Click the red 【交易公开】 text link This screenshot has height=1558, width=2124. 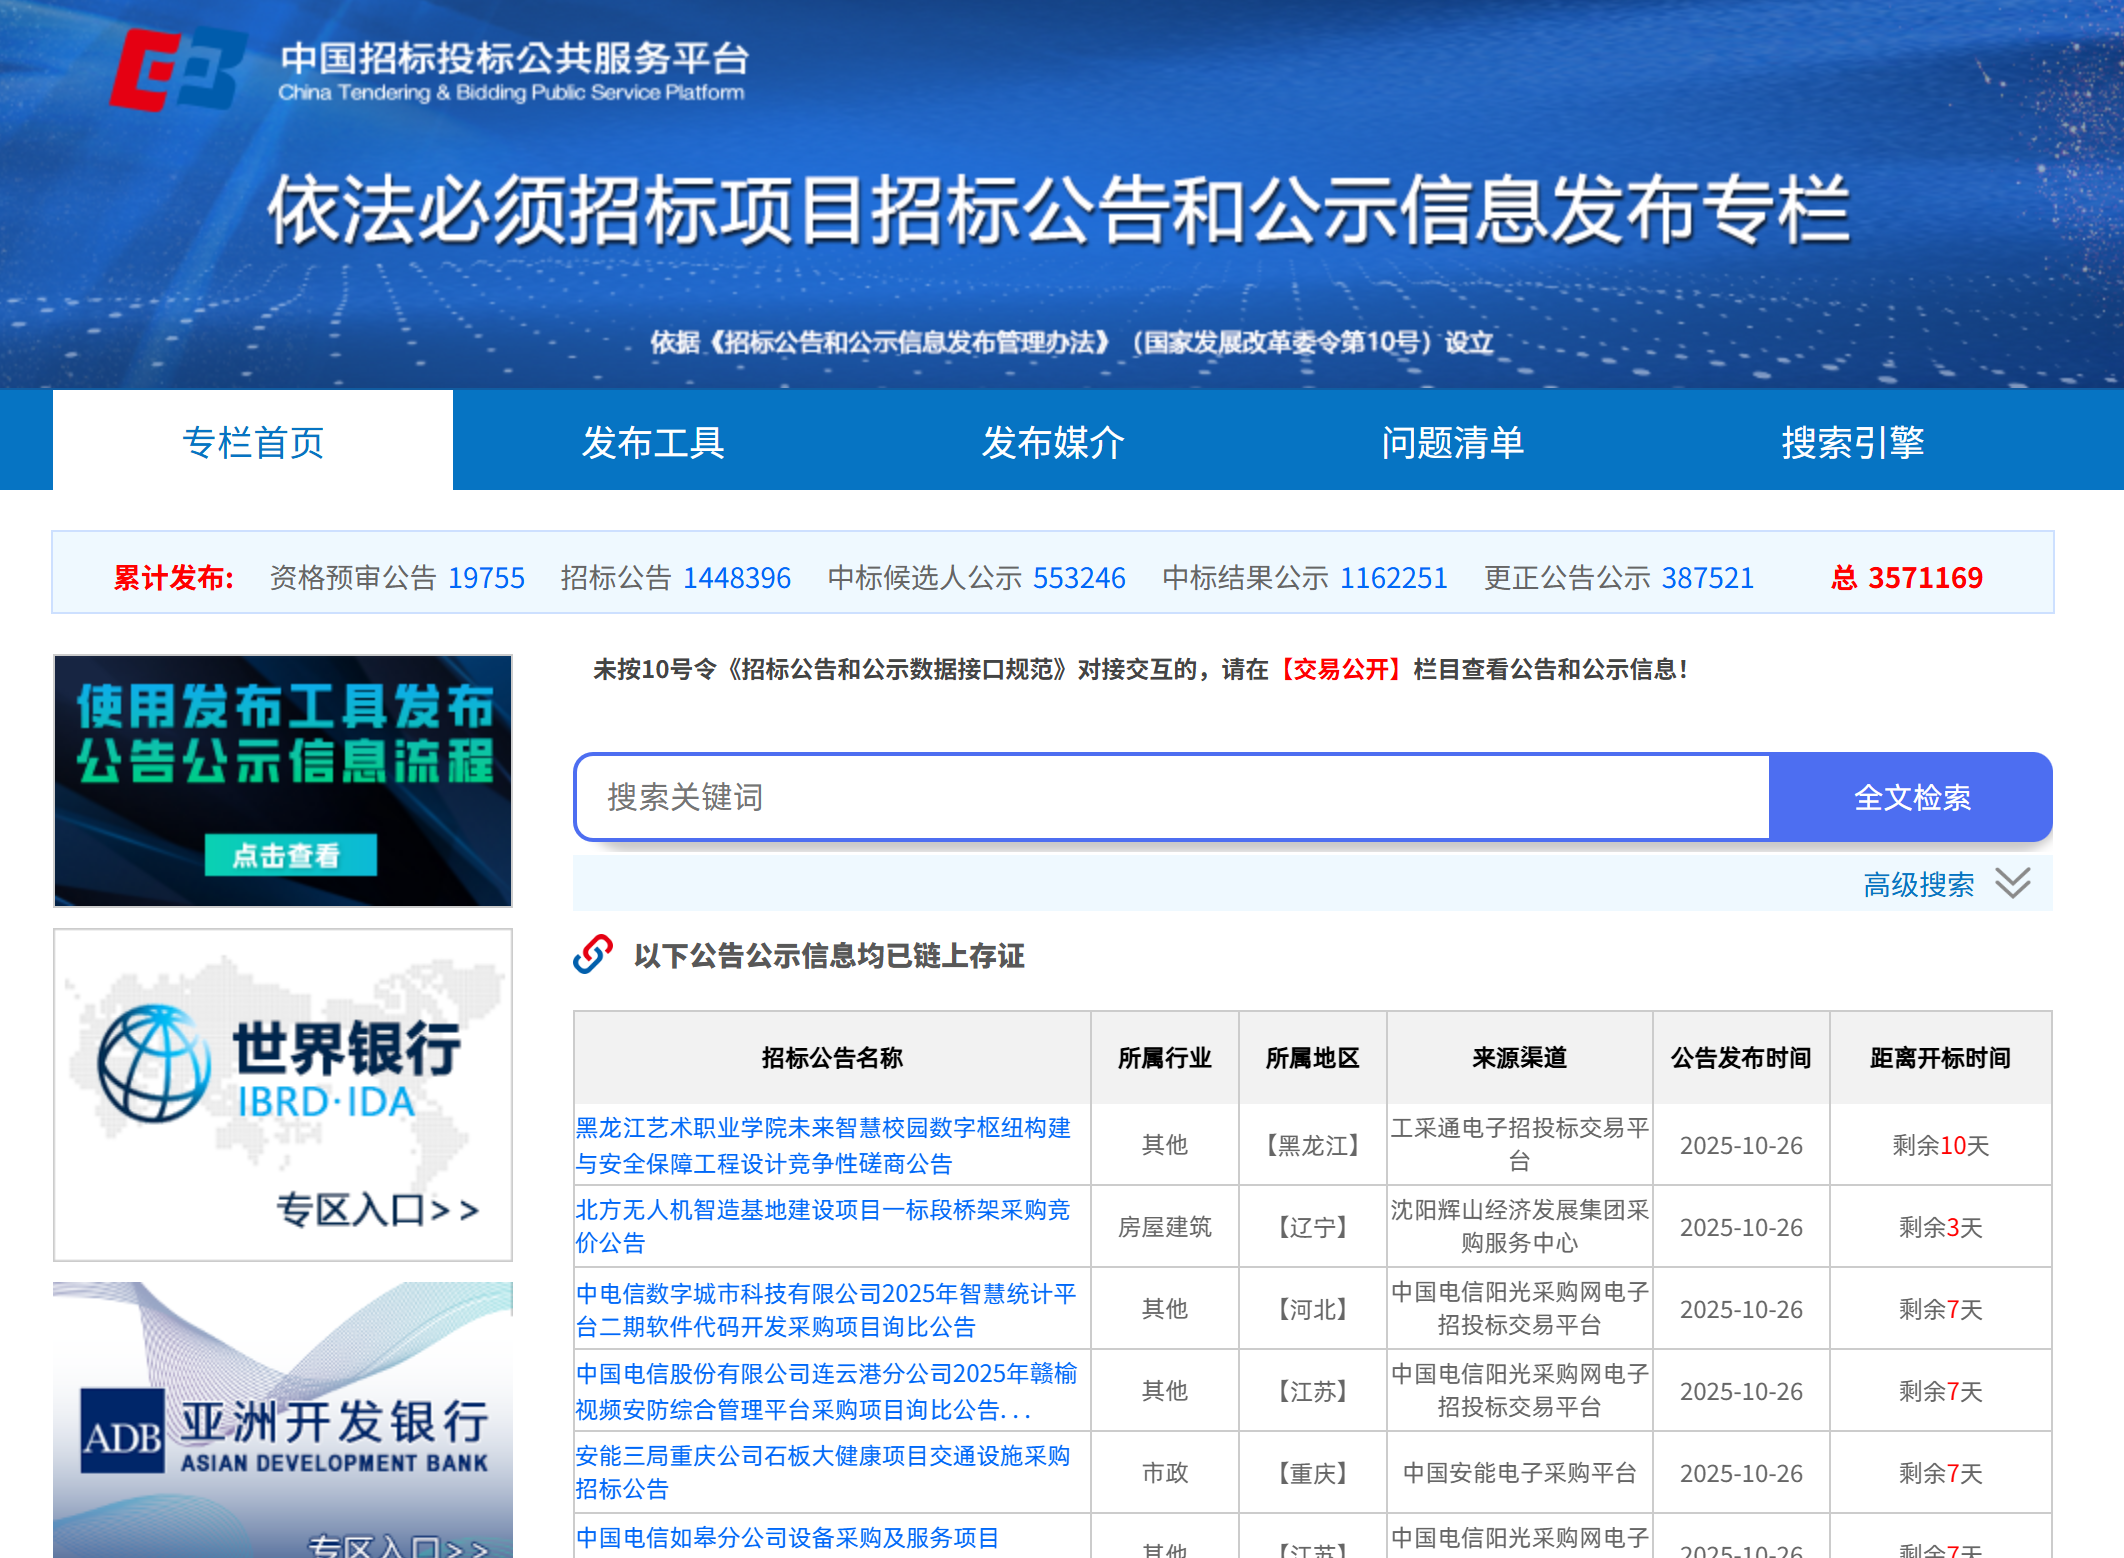pos(1340,671)
